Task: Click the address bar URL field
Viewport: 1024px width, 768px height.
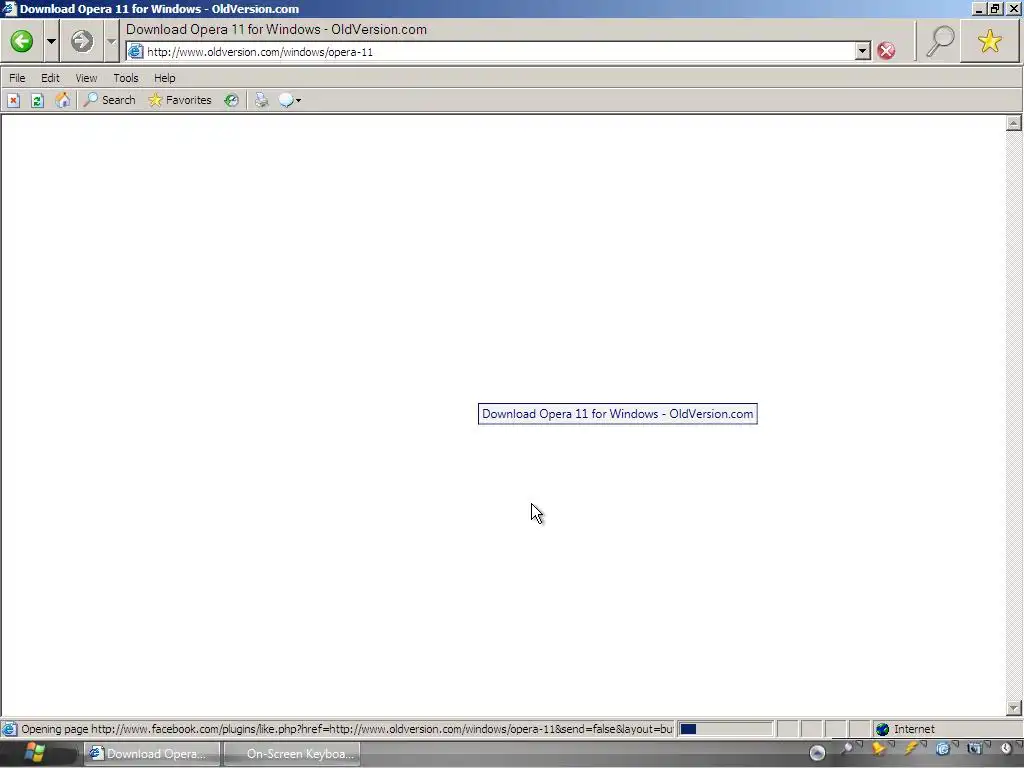Action: pos(500,52)
